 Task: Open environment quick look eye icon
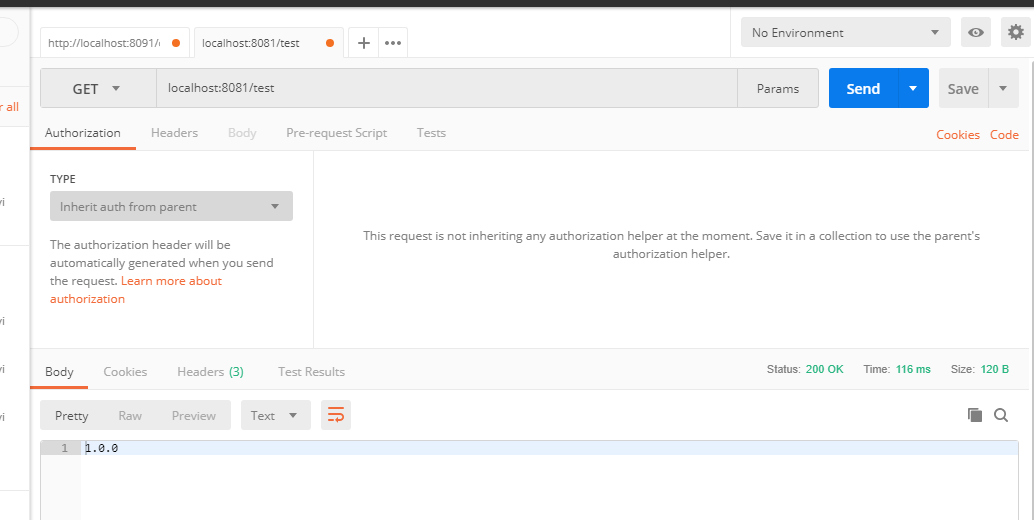click(x=976, y=32)
